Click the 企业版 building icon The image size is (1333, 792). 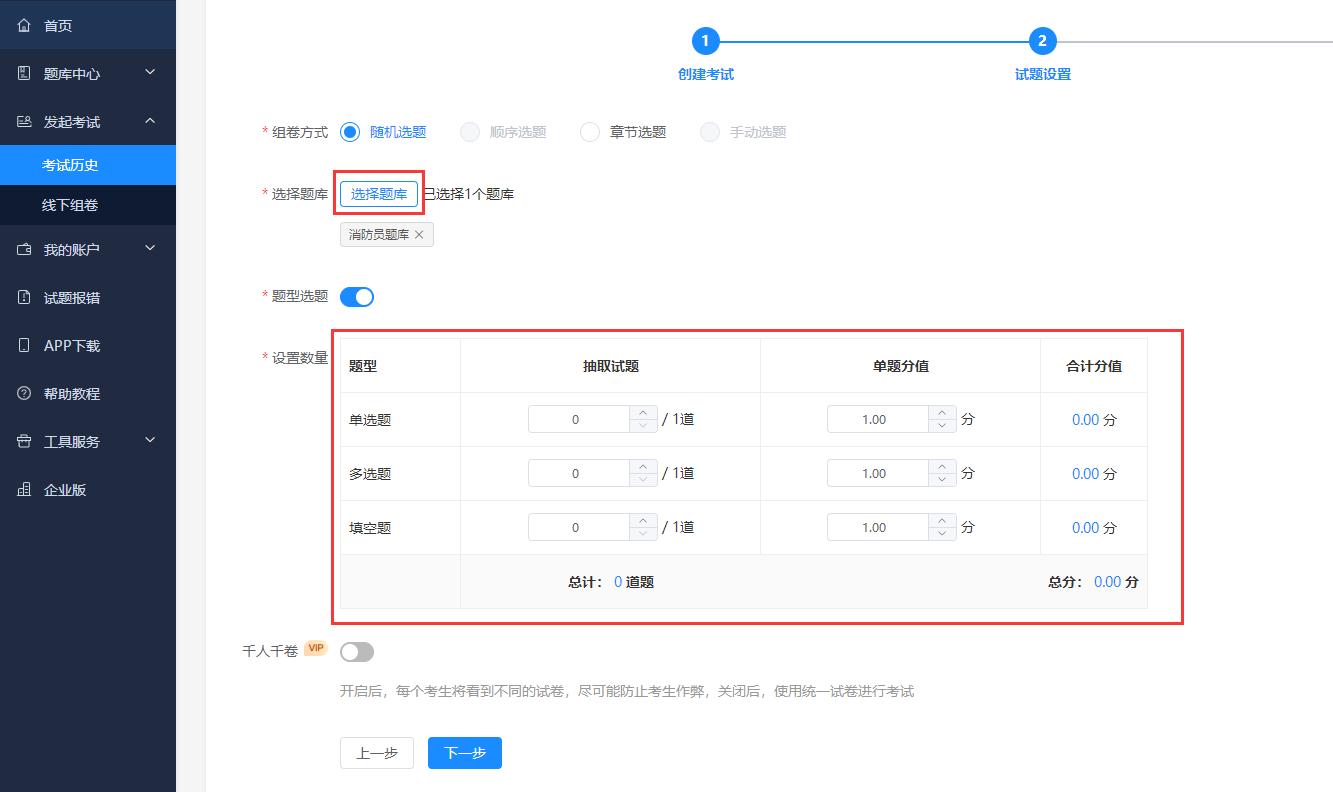25,489
